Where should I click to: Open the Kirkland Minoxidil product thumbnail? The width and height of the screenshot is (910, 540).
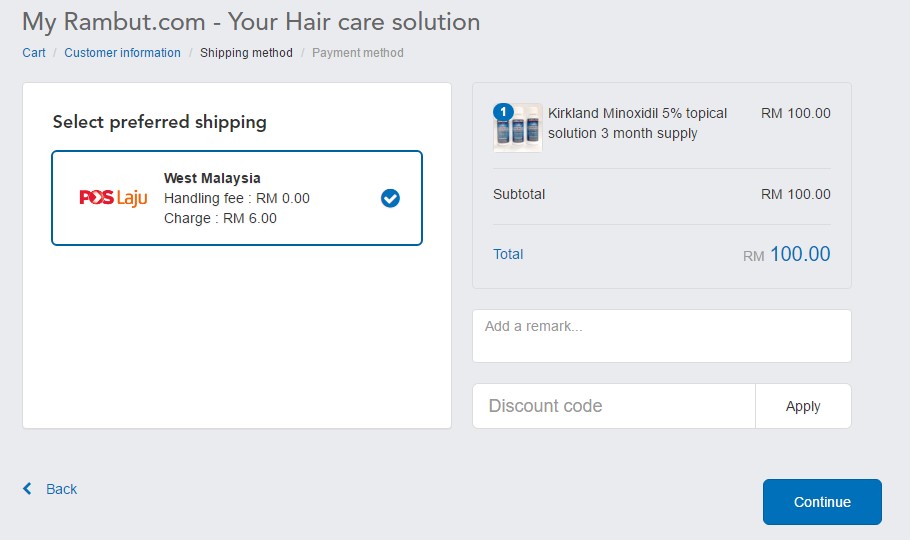point(518,128)
